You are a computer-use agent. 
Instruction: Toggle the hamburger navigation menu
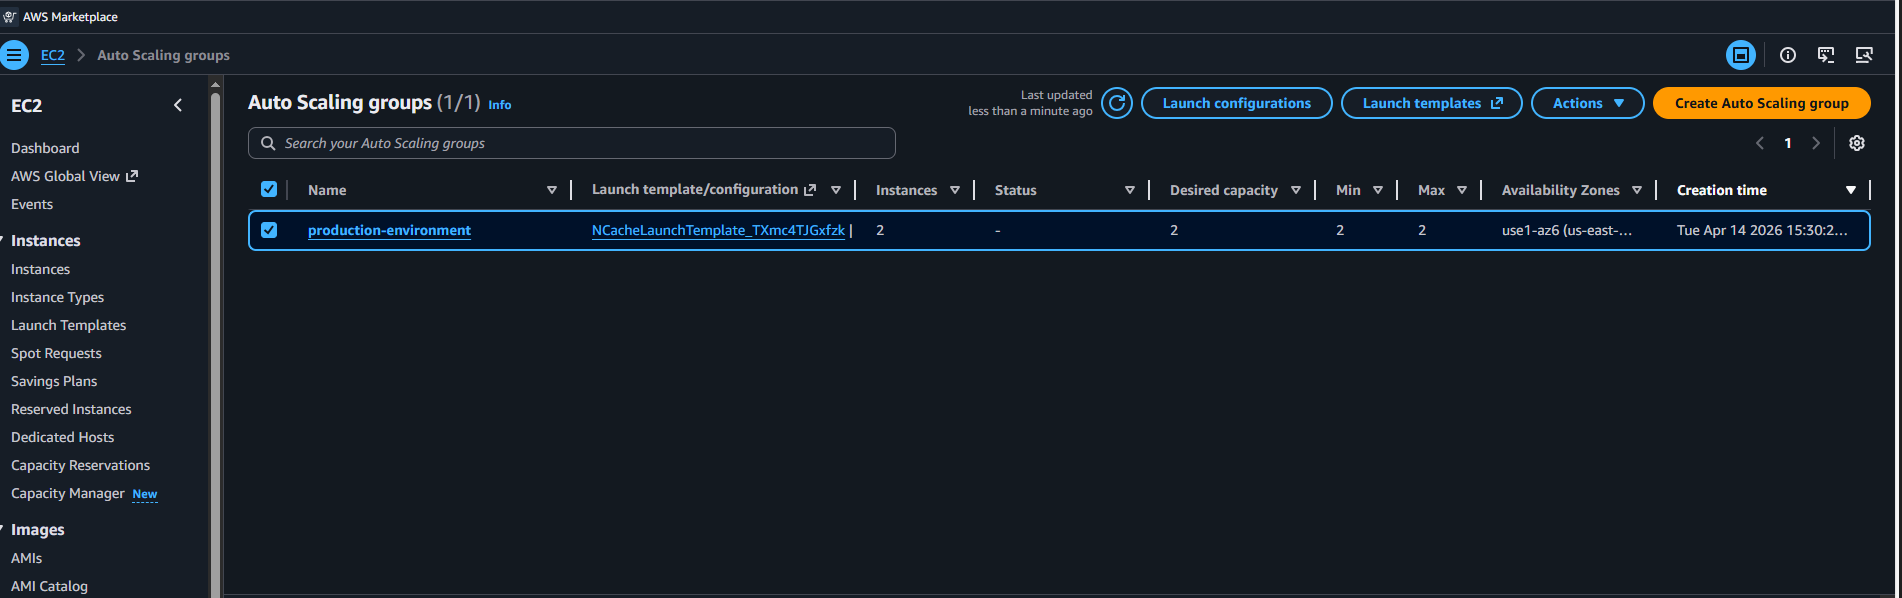tap(14, 55)
